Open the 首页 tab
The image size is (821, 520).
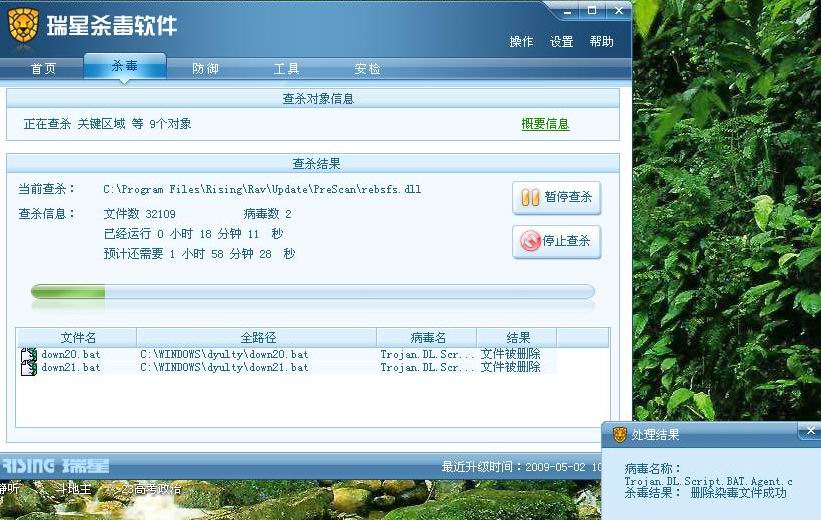[x=43, y=69]
